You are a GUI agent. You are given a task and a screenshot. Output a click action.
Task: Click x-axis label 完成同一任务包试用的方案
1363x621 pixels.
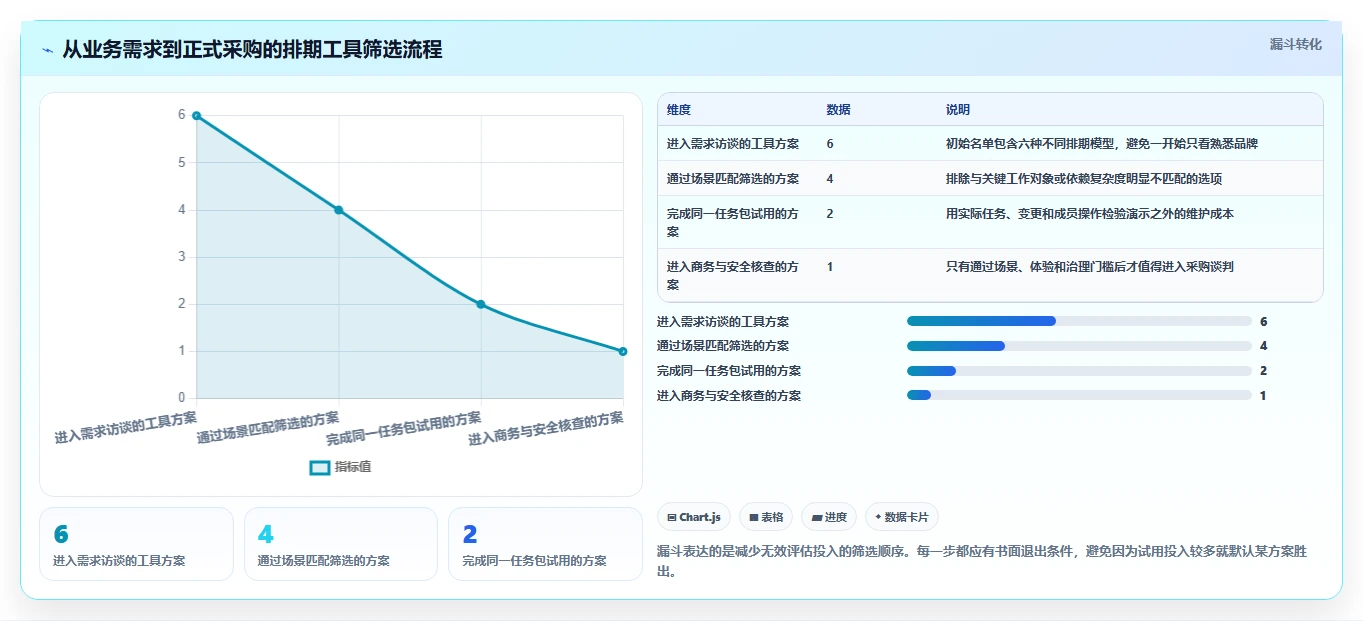coord(404,428)
